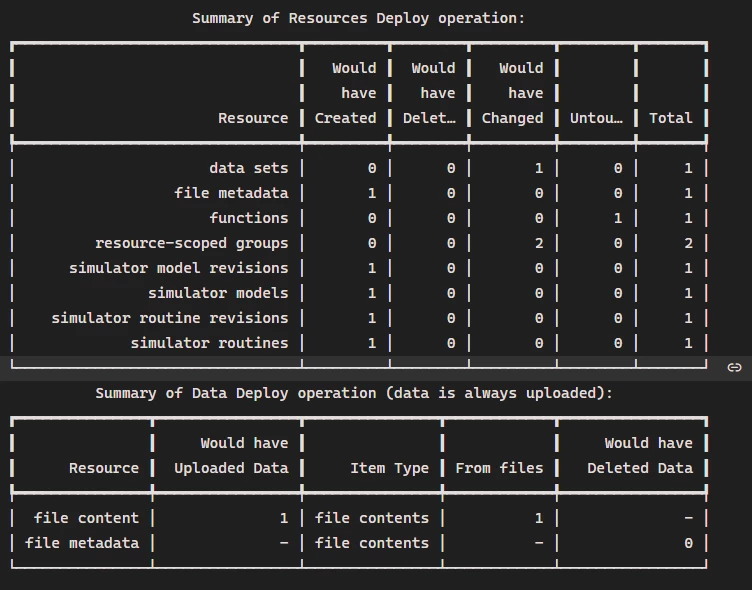Click the truncated Untou… column header
This screenshot has height=590, width=752.
tap(596, 118)
